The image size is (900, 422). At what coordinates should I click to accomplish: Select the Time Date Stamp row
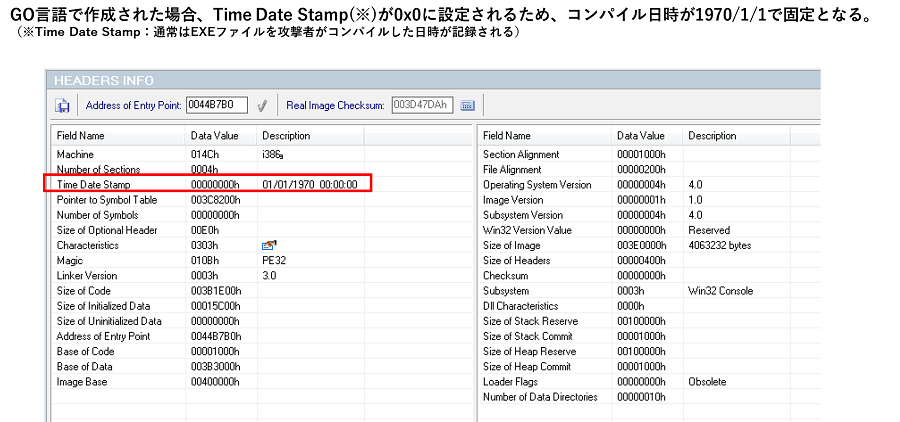(94, 185)
